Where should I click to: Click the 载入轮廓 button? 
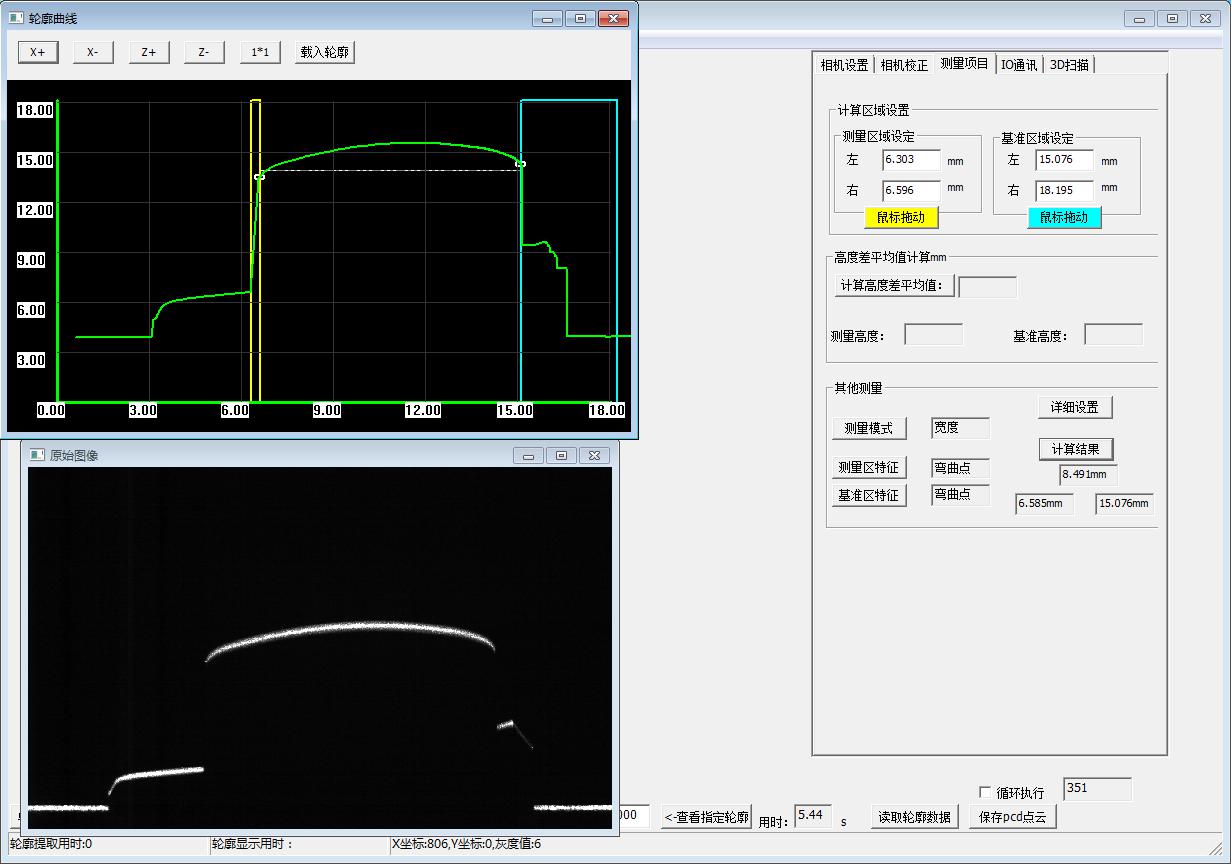click(325, 53)
